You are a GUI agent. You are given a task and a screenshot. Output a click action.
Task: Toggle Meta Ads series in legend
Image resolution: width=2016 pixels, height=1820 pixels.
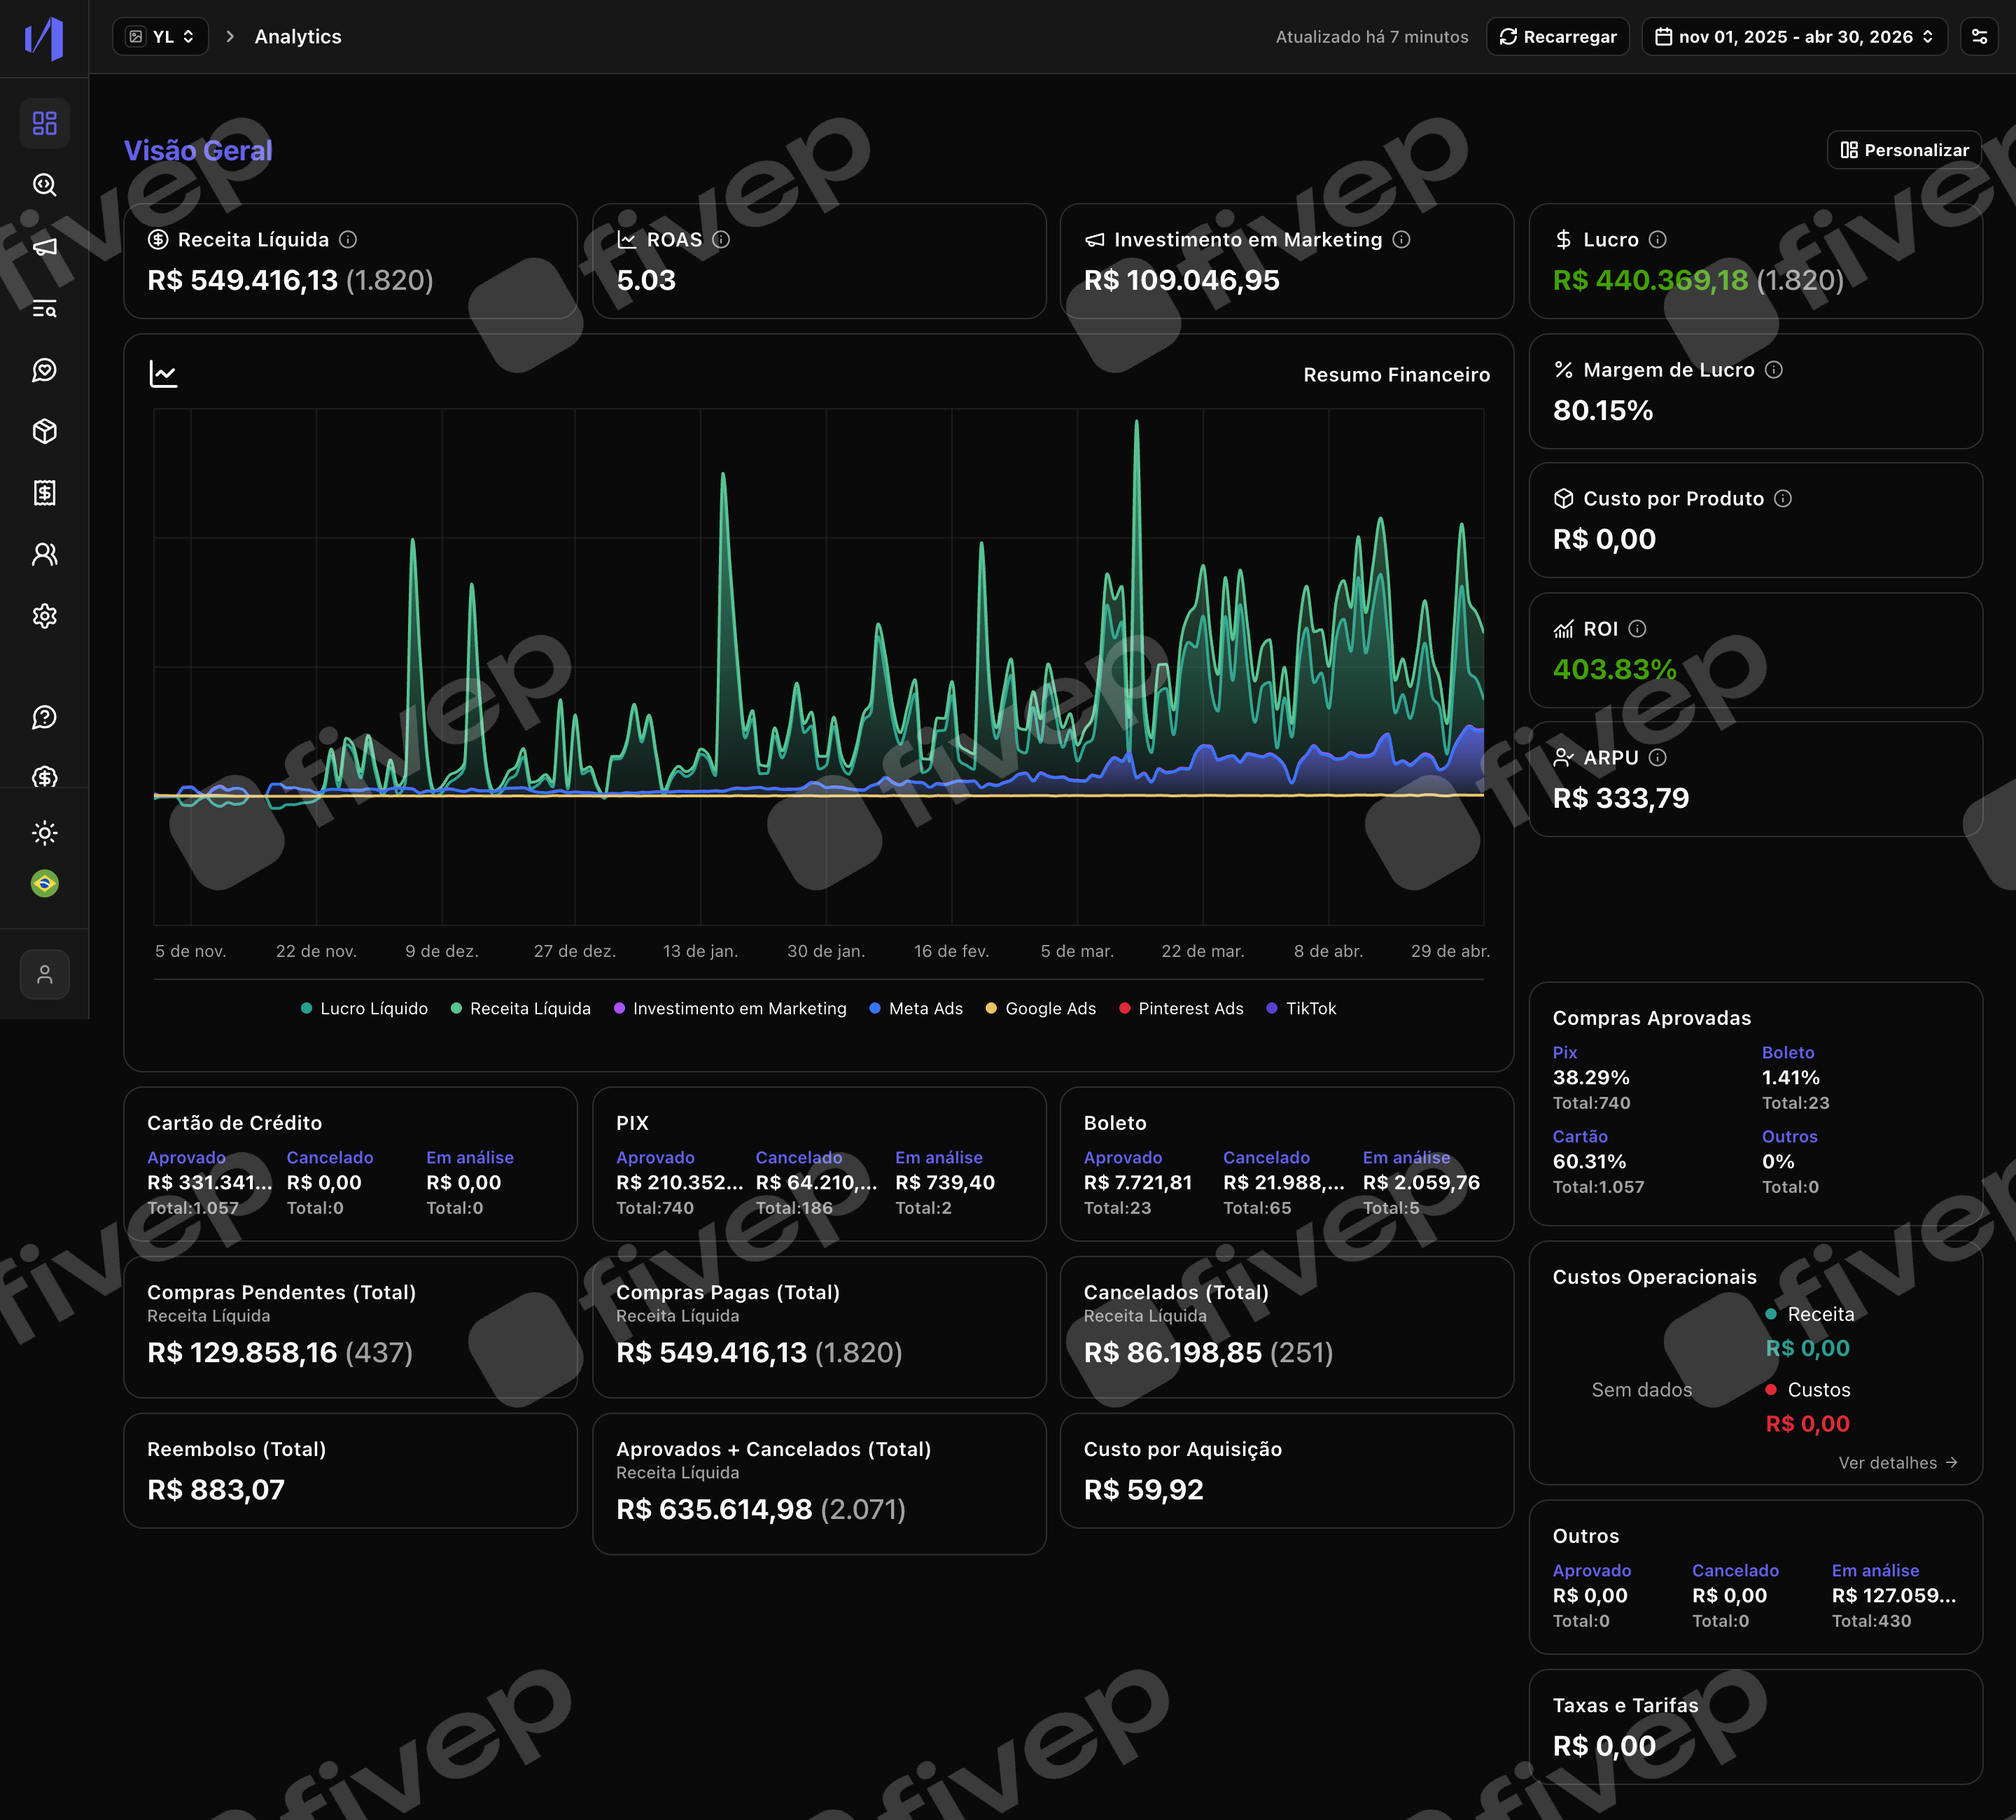click(916, 1008)
